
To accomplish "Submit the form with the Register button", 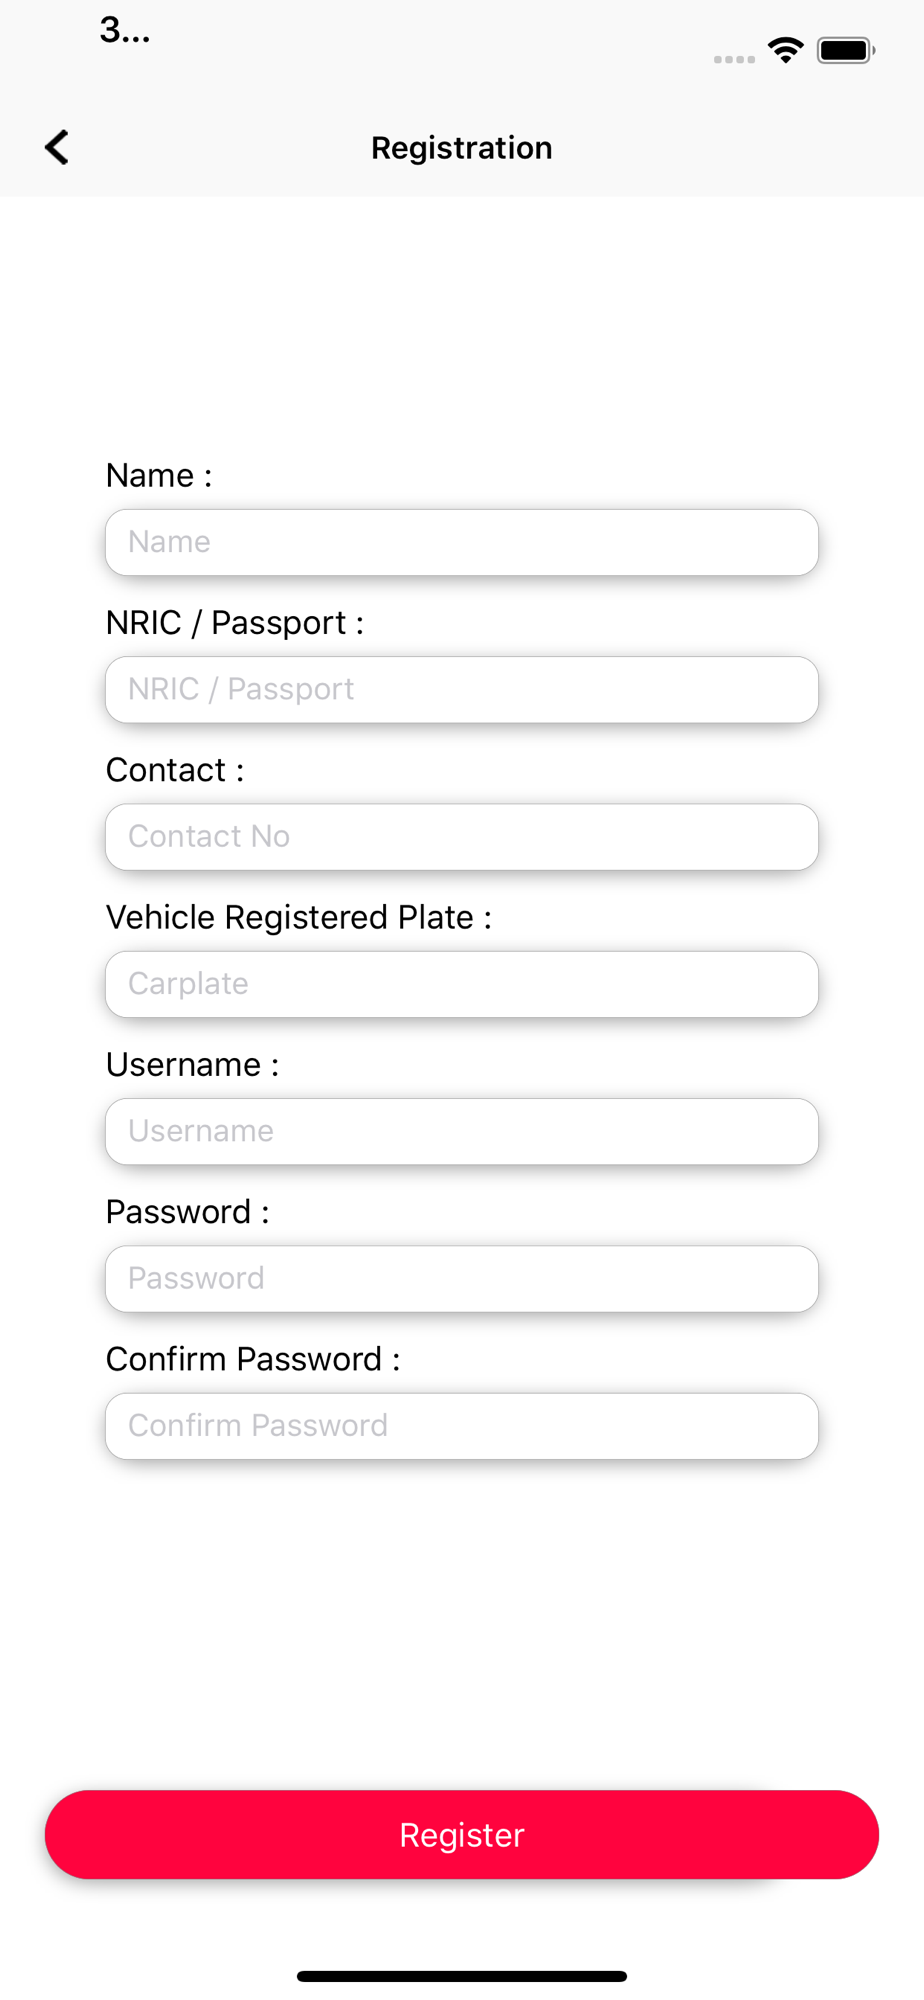I will (x=462, y=1835).
